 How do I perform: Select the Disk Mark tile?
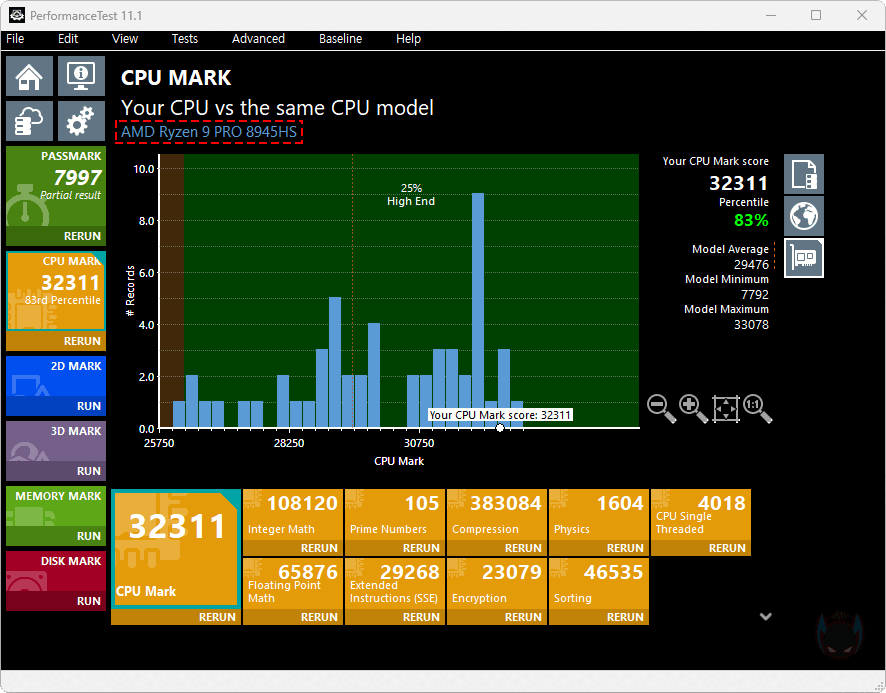point(56,572)
